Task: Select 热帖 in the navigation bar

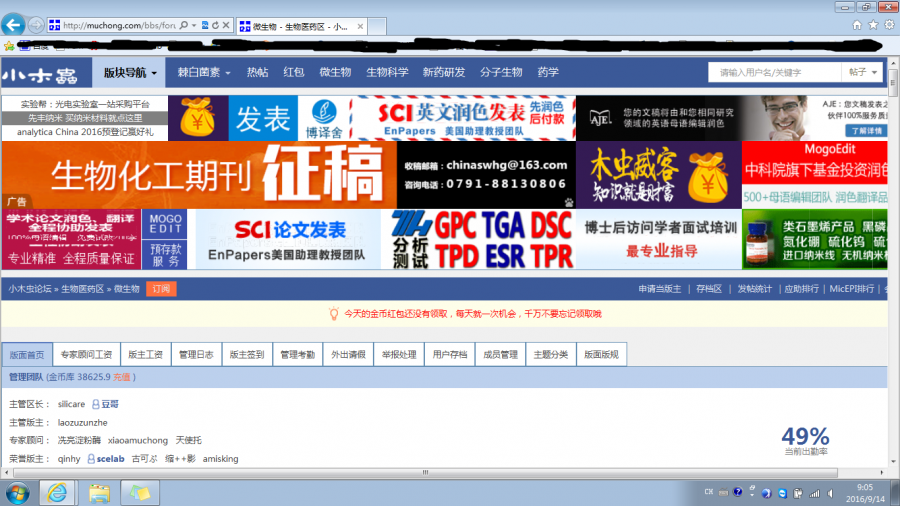Action: click(x=257, y=72)
